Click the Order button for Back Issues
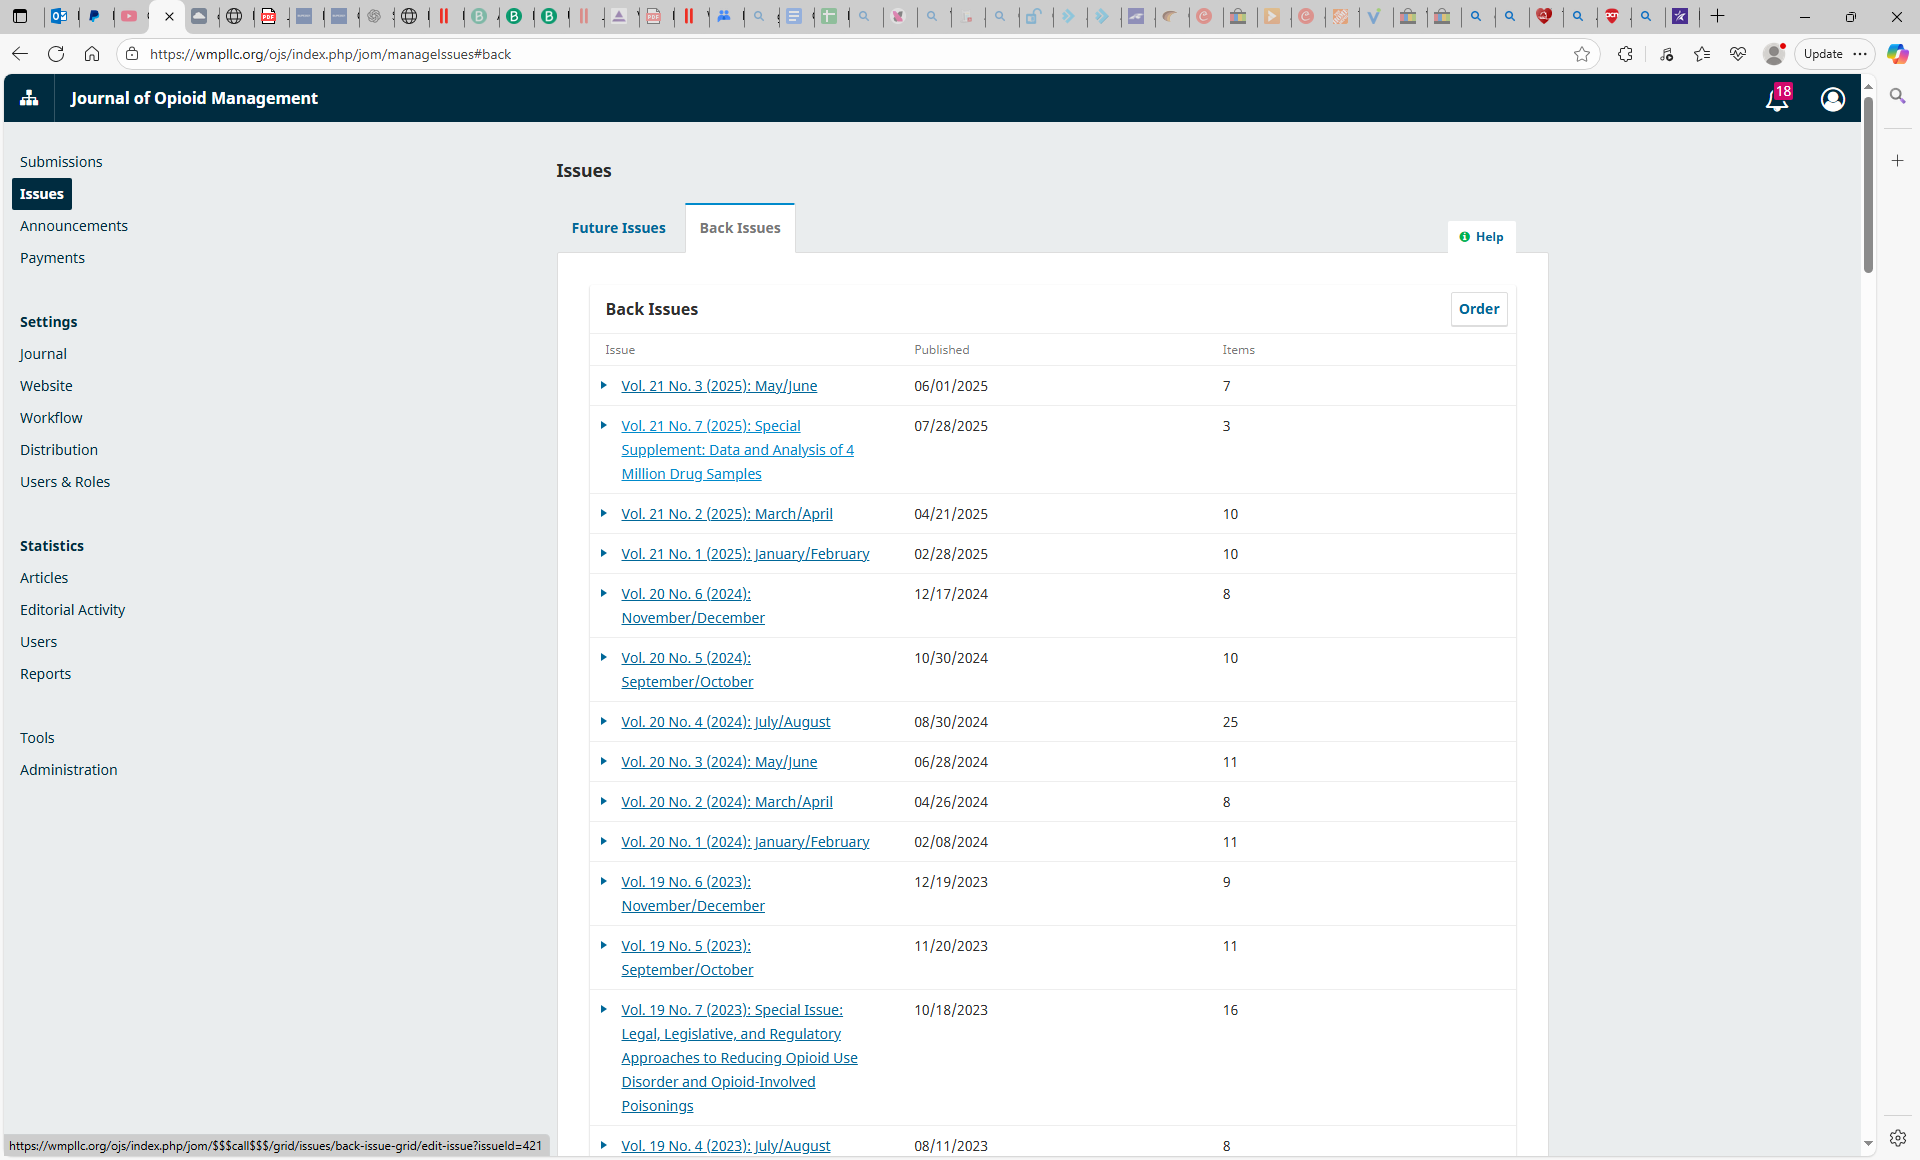1920x1160 pixels. (1479, 309)
